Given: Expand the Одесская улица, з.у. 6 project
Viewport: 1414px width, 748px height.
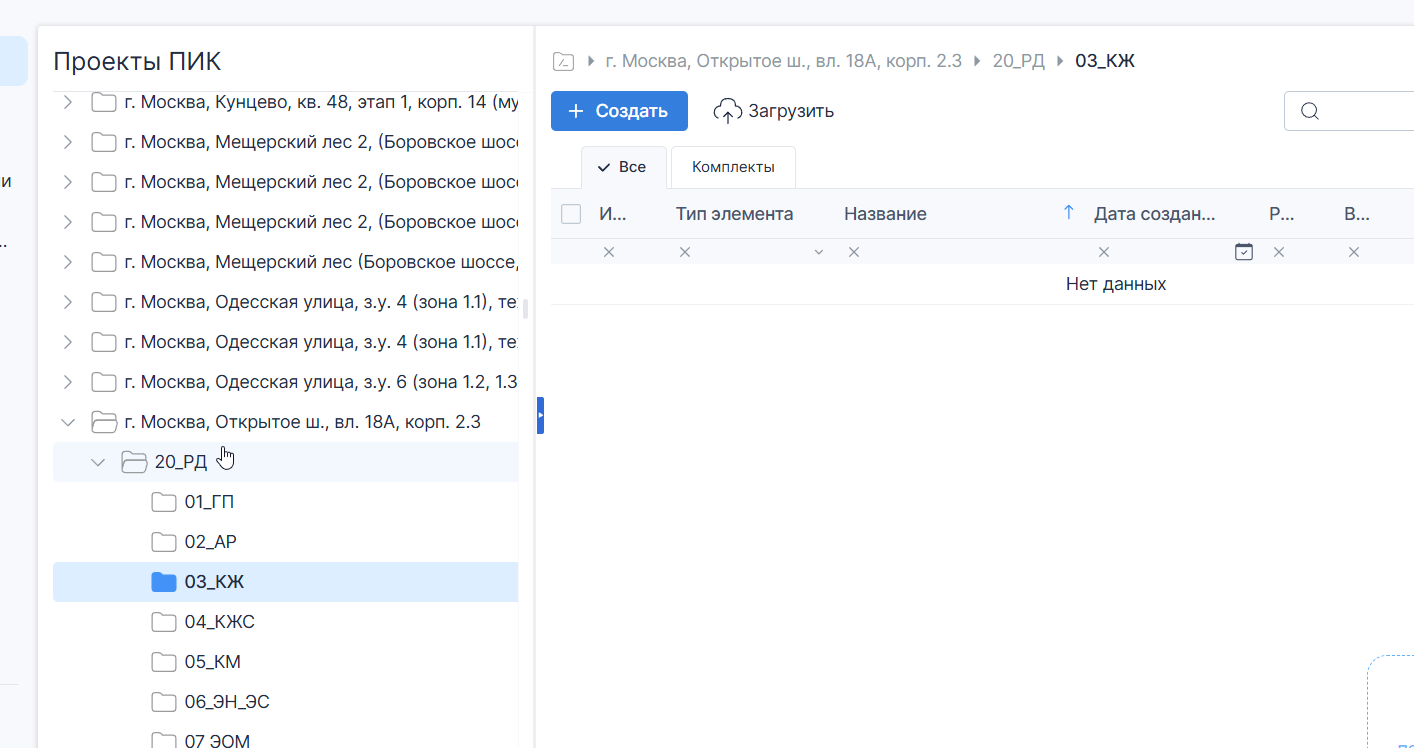Looking at the screenshot, I should click(x=67, y=382).
